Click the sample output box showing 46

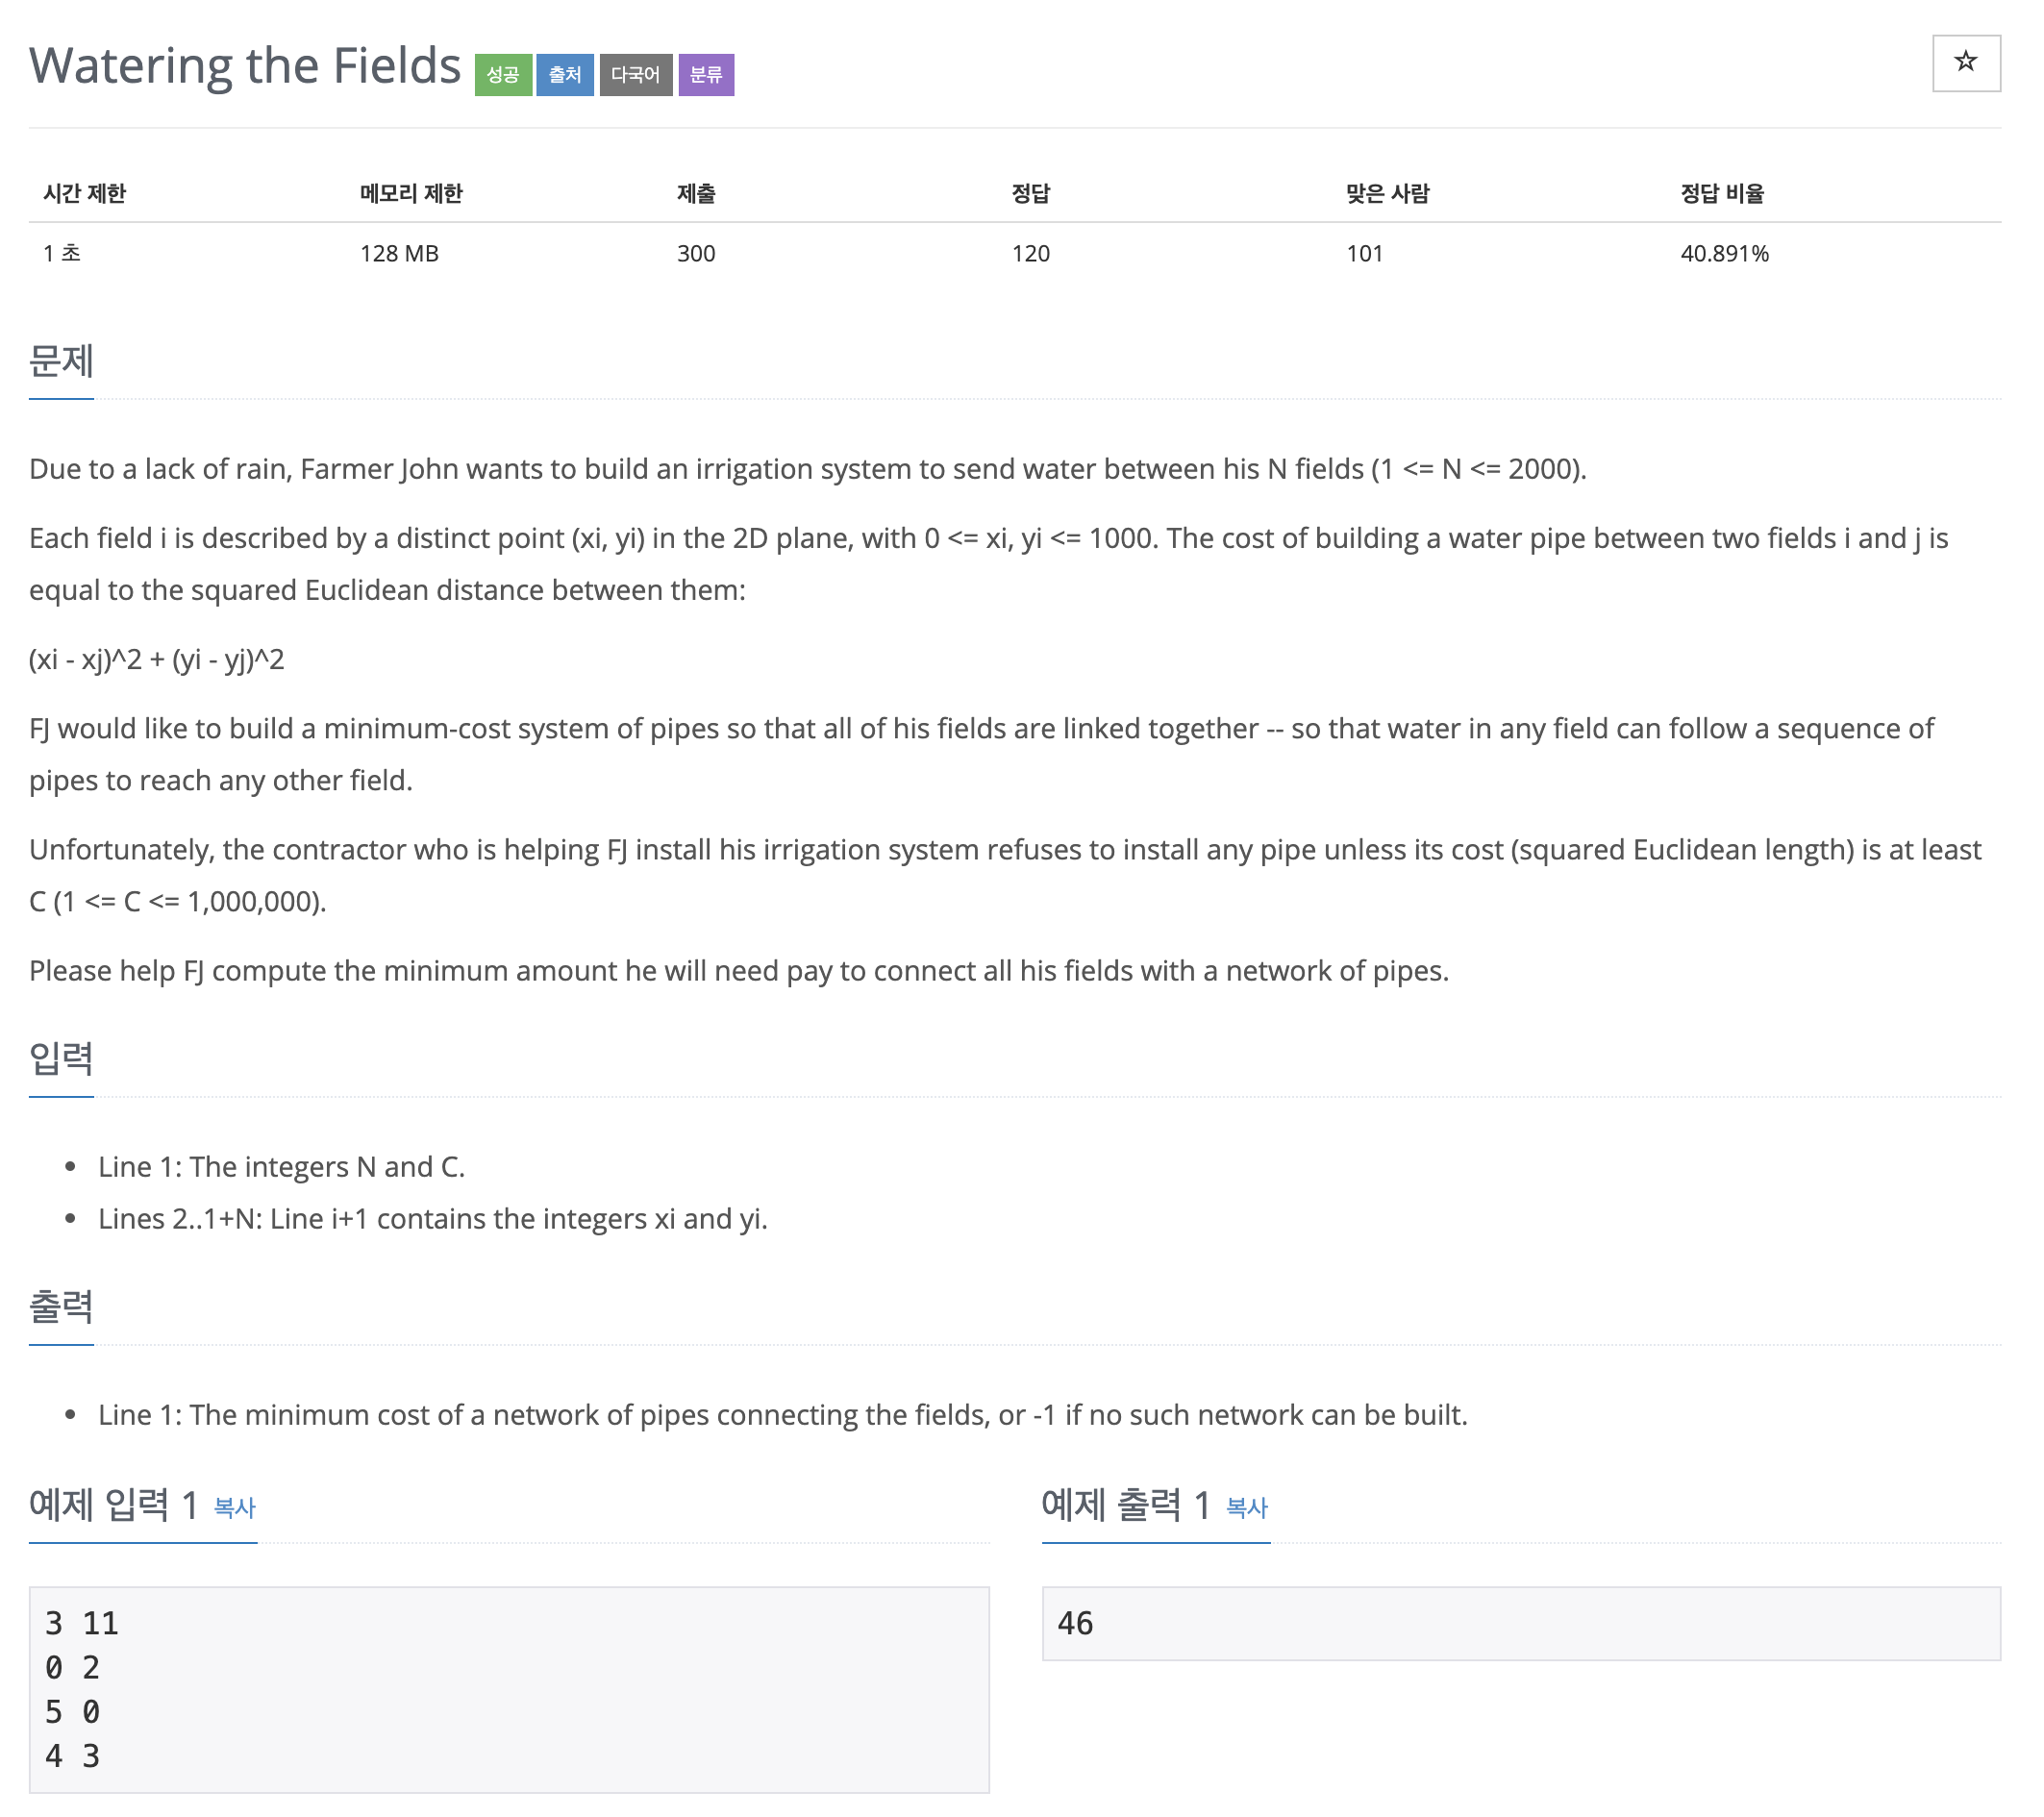pyautogui.click(x=1521, y=1623)
